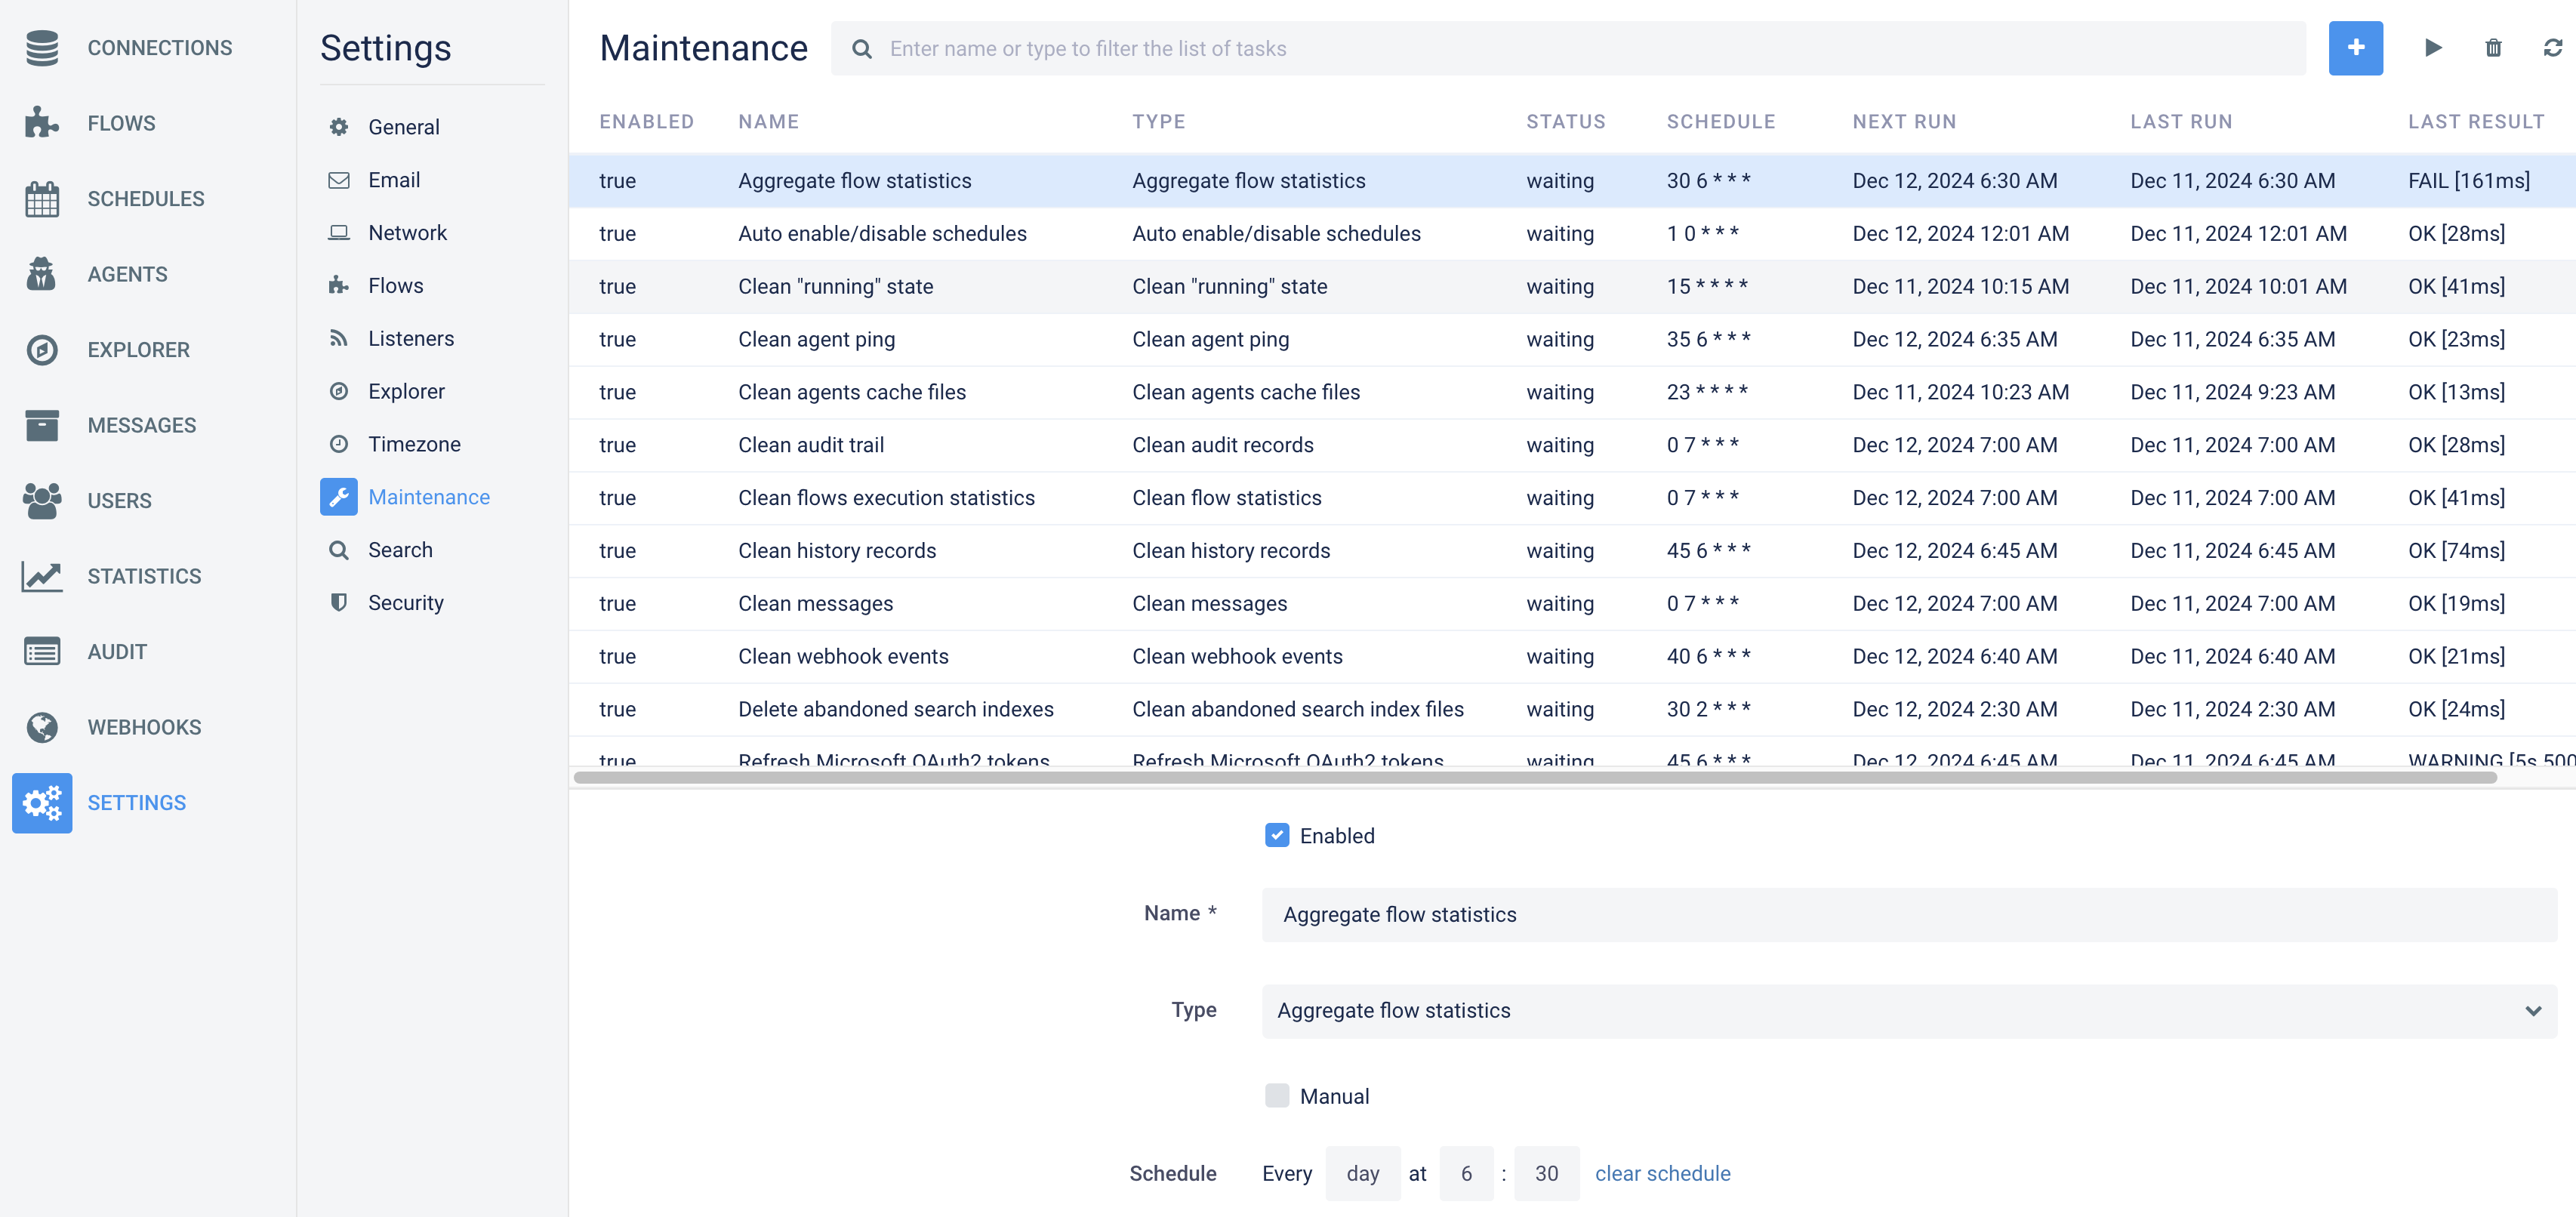Go to SCHEDULES page

click(146, 199)
